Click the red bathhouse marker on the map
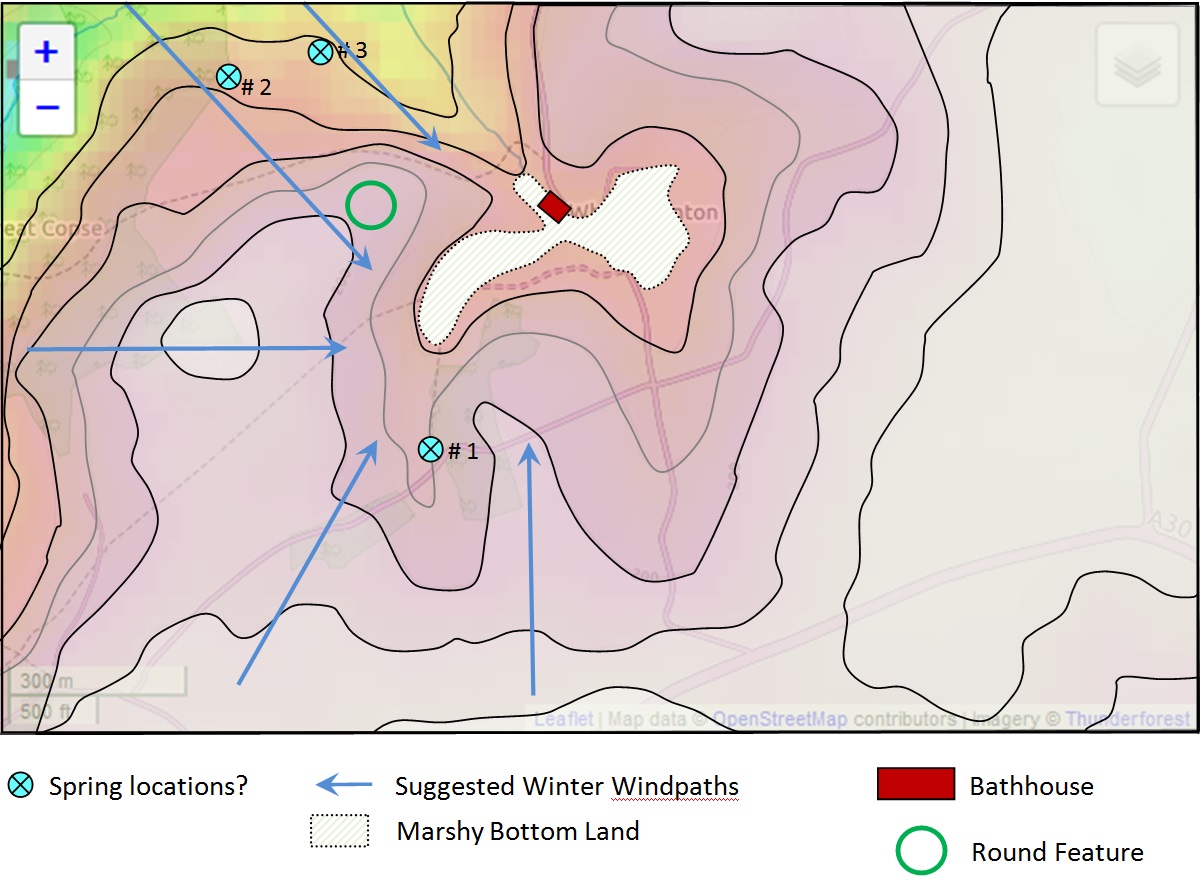The image size is (1202, 883). [x=554, y=206]
